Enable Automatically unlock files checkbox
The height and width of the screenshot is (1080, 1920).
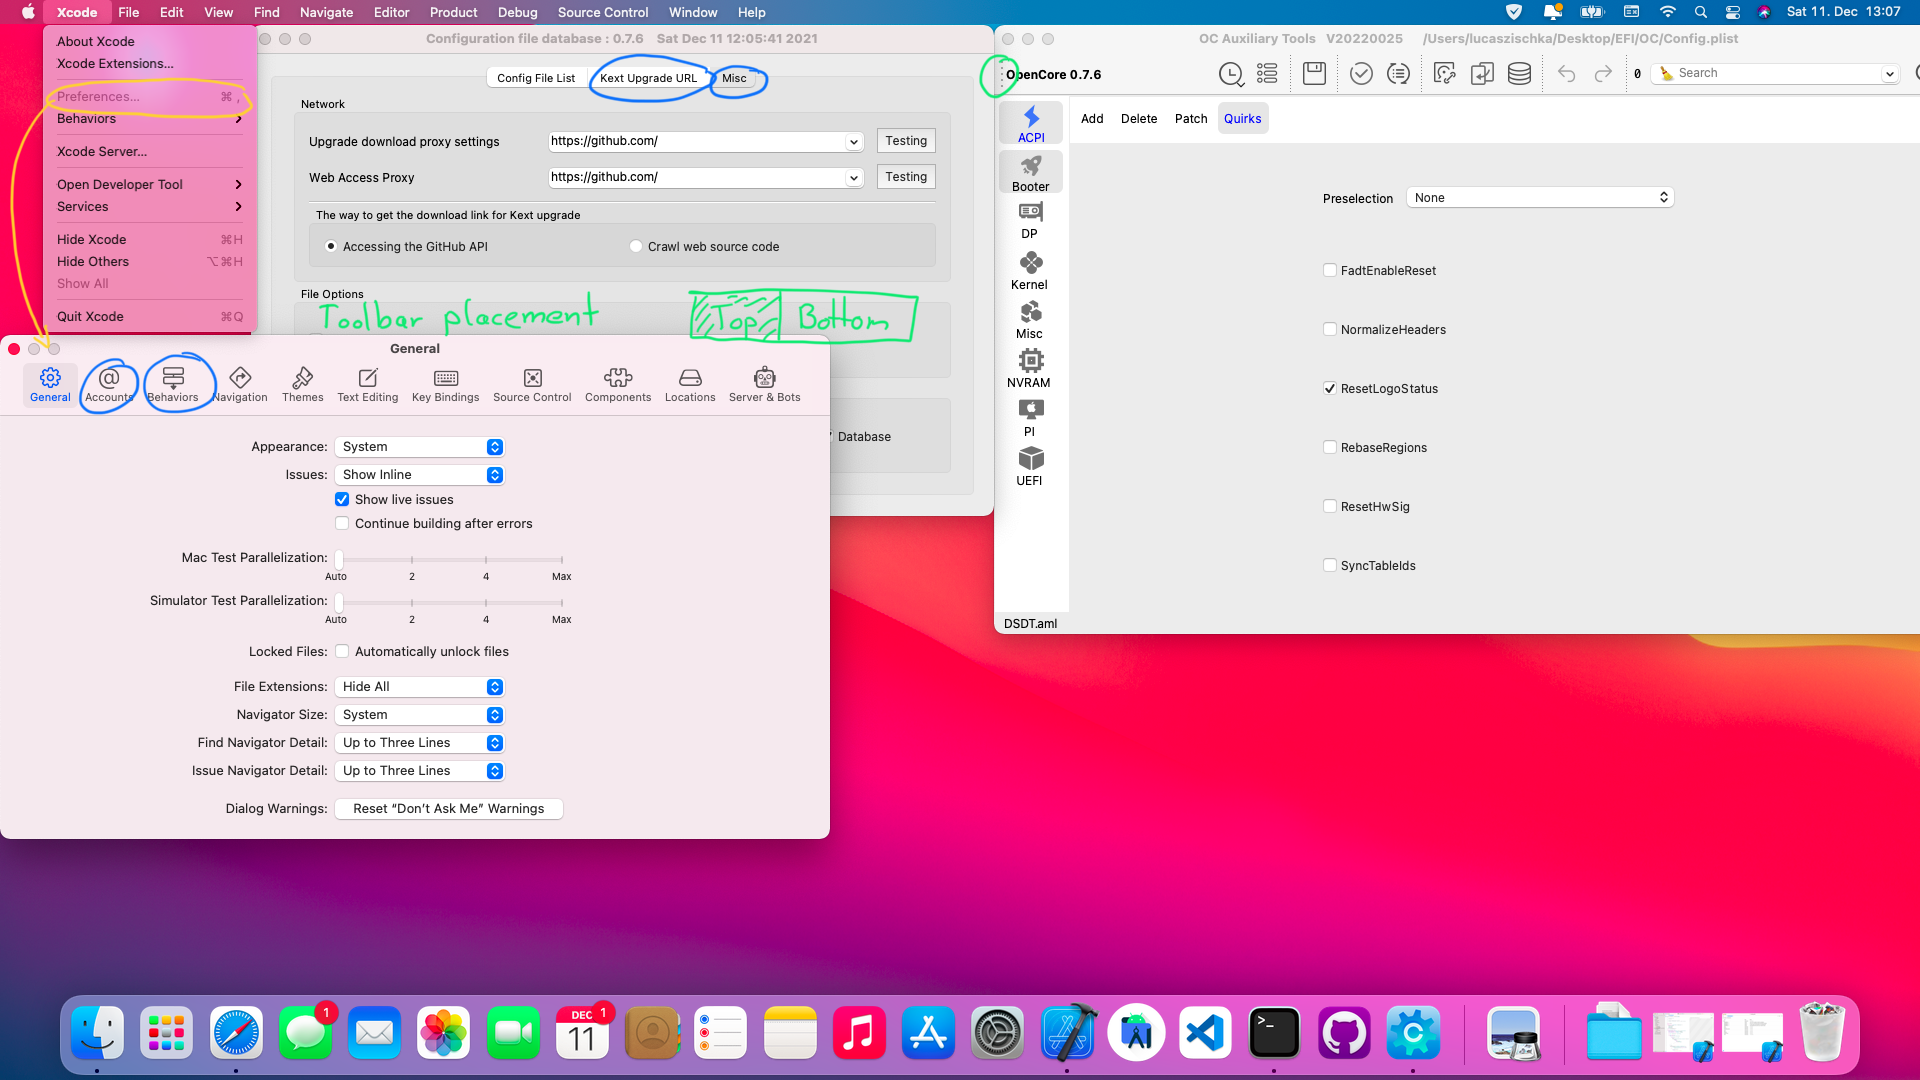[x=342, y=651]
